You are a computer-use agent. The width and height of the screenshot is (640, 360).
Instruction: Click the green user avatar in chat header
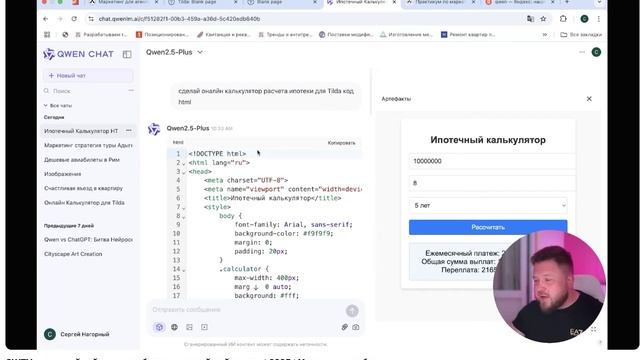(x=596, y=52)
